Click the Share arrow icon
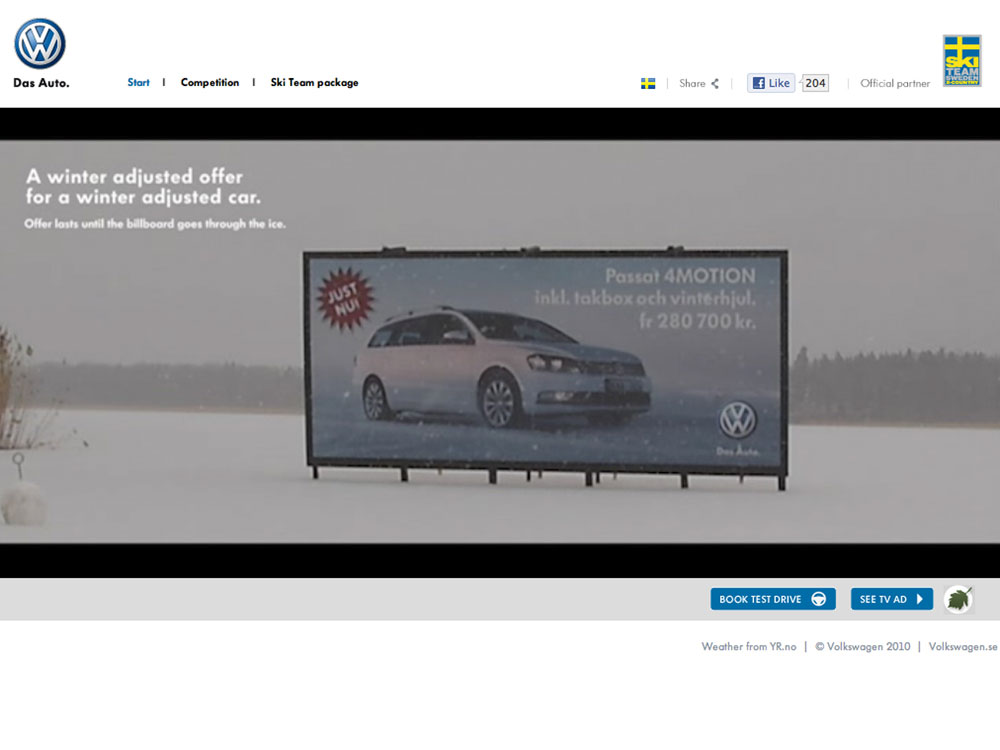 click(715, 84)
